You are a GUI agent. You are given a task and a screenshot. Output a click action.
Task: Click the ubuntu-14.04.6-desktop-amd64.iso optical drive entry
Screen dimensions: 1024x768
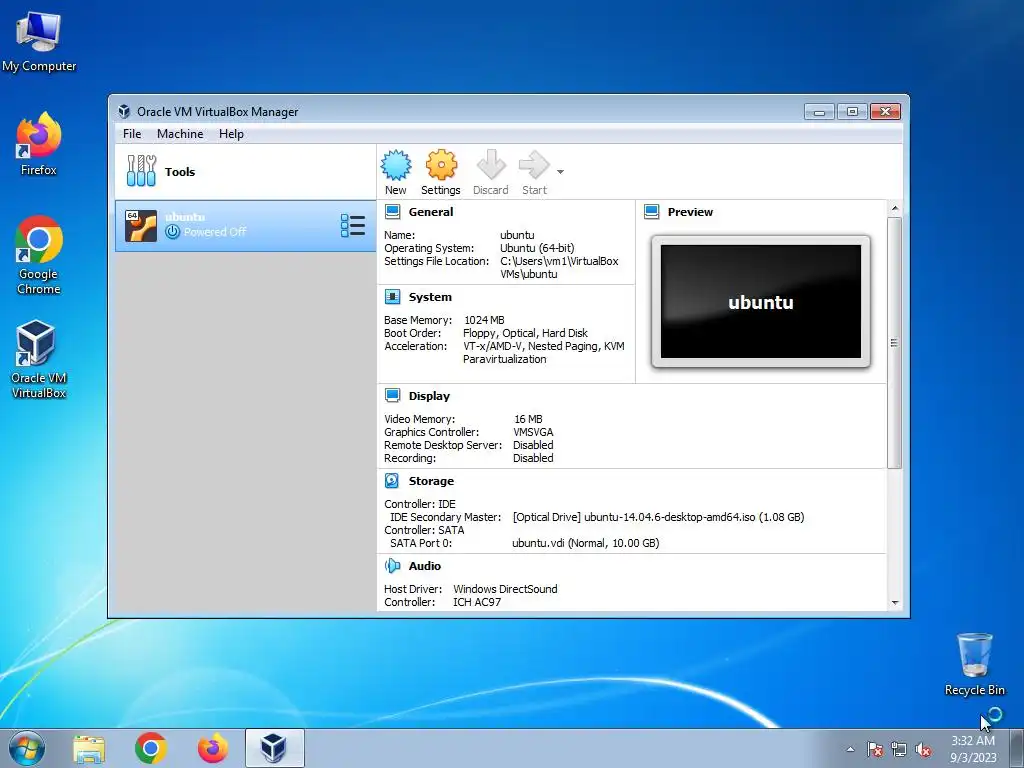pyautogui.click(x=658, y=517)
